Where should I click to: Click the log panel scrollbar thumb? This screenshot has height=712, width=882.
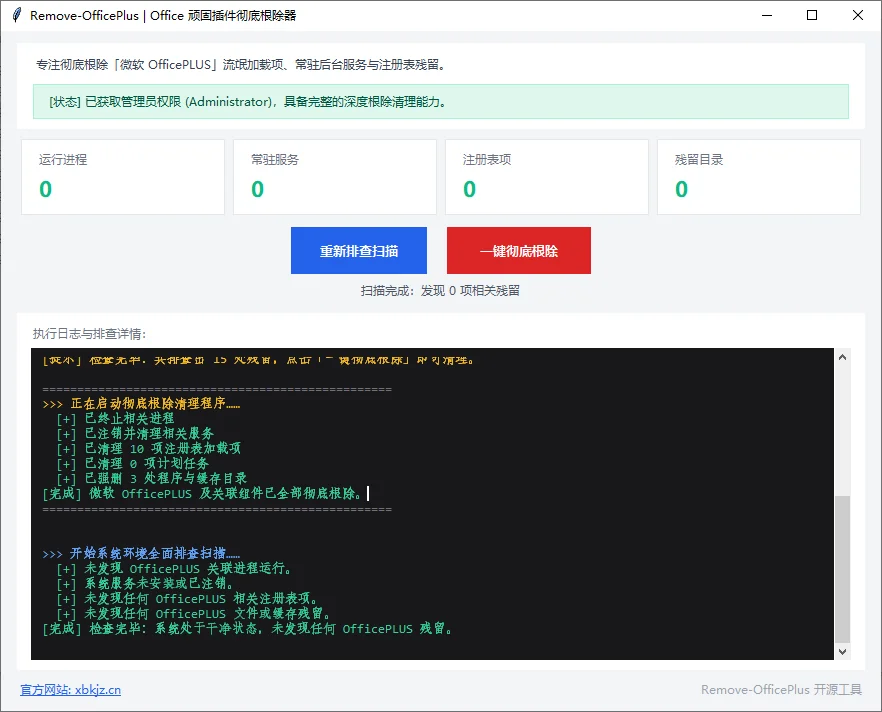842,569
